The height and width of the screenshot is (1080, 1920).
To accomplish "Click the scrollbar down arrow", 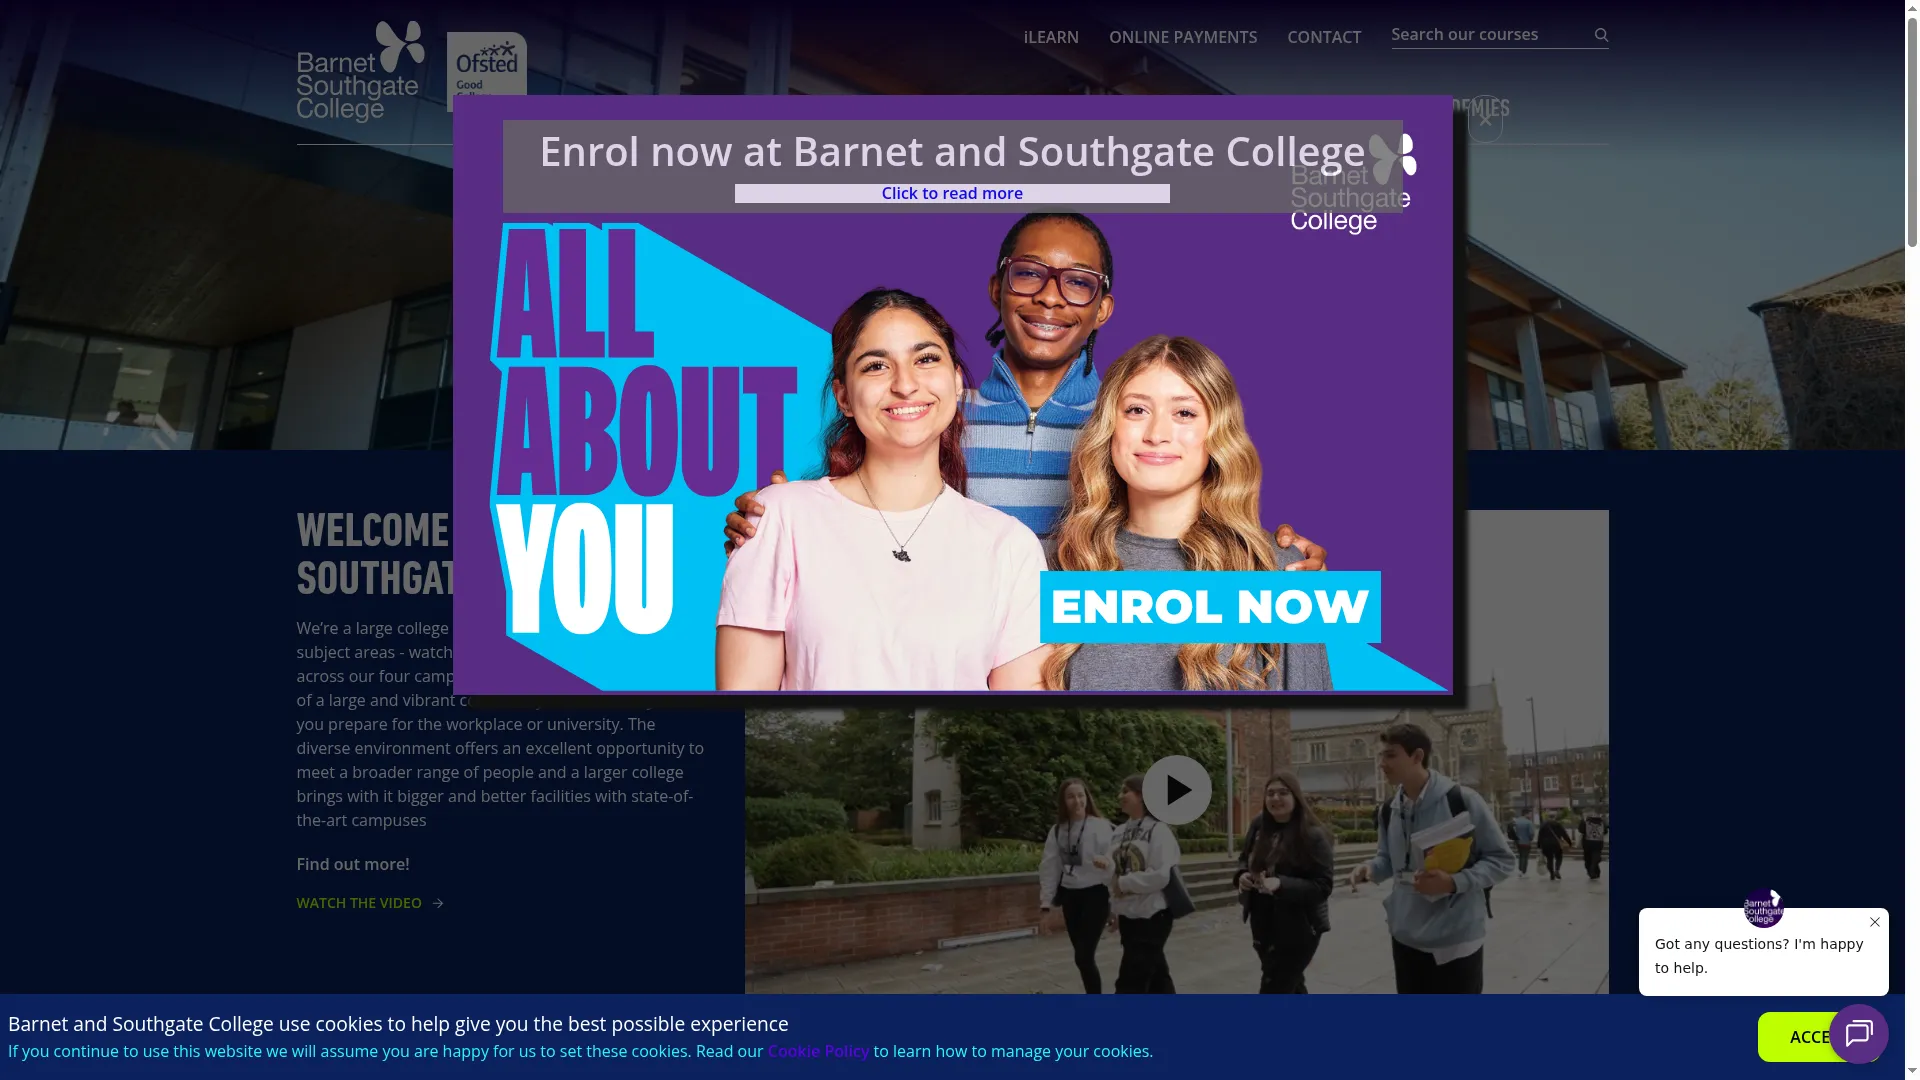I will pyautogui.click(x=1912, y=1072).
